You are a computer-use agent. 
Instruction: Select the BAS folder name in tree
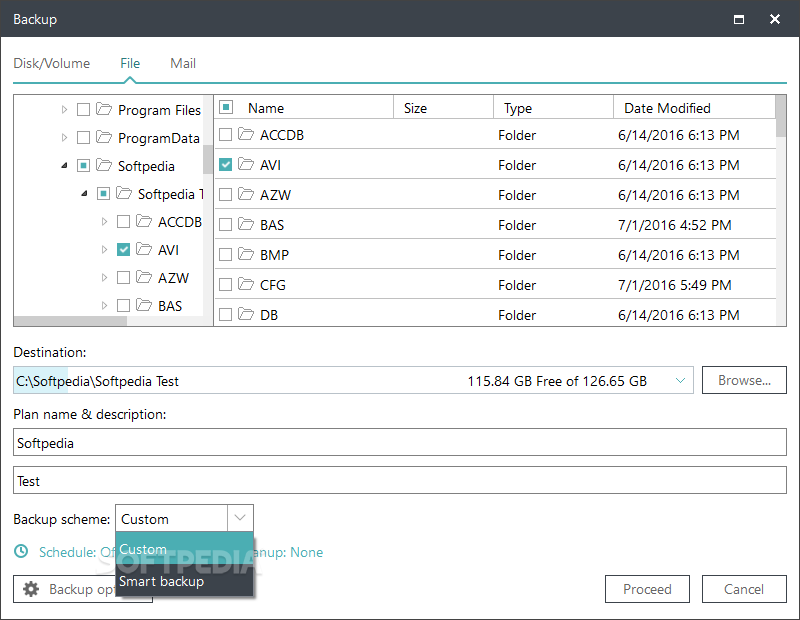[170, 306]
